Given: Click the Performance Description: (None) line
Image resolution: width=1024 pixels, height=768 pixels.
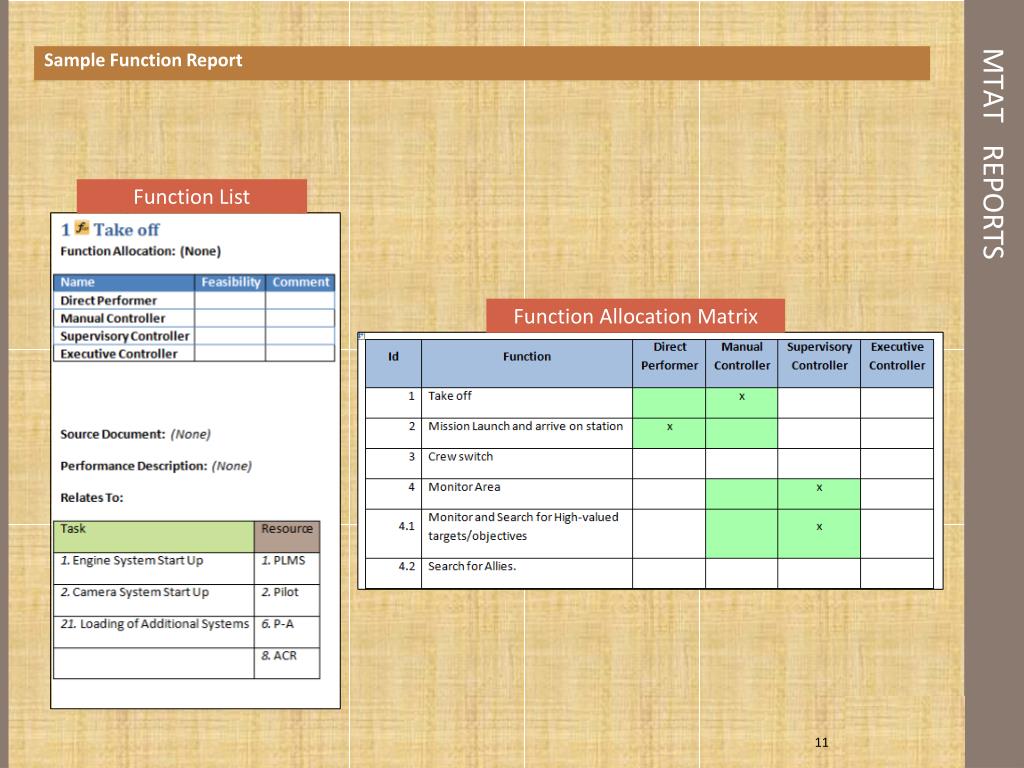Looking at the screenshot, I should pos(156,466).
